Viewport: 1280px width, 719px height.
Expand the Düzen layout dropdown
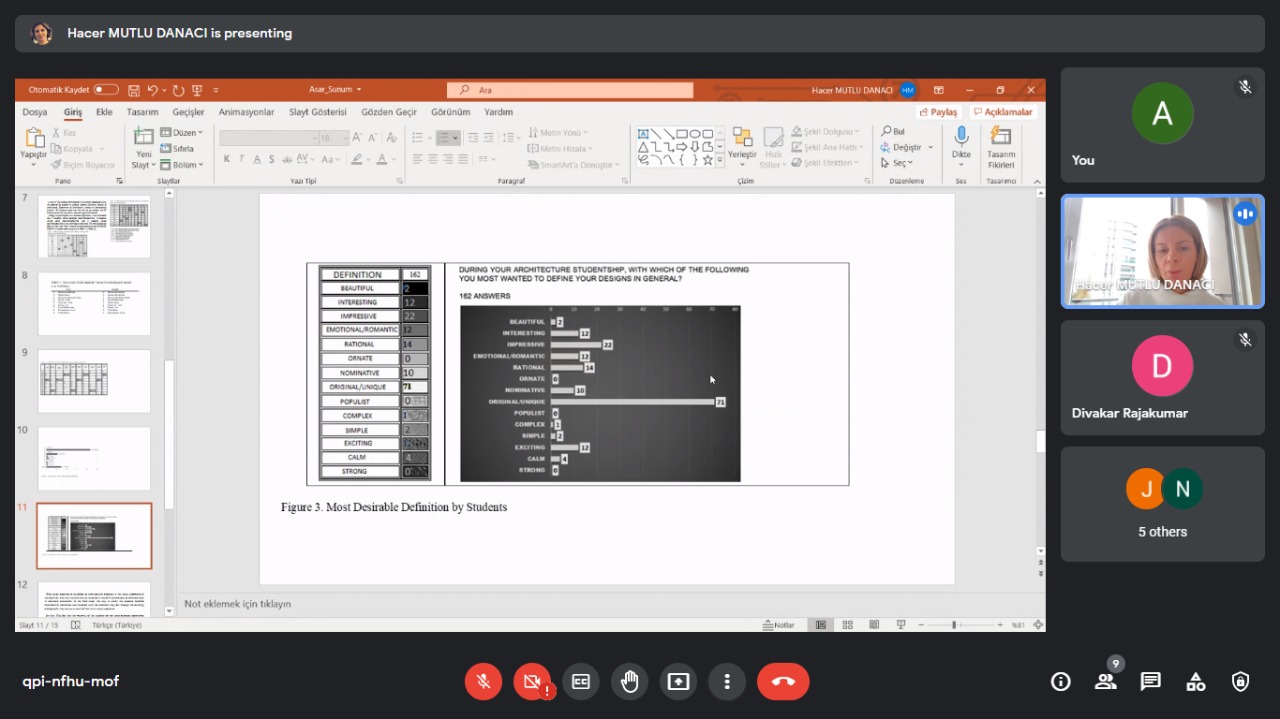(182, 133)
